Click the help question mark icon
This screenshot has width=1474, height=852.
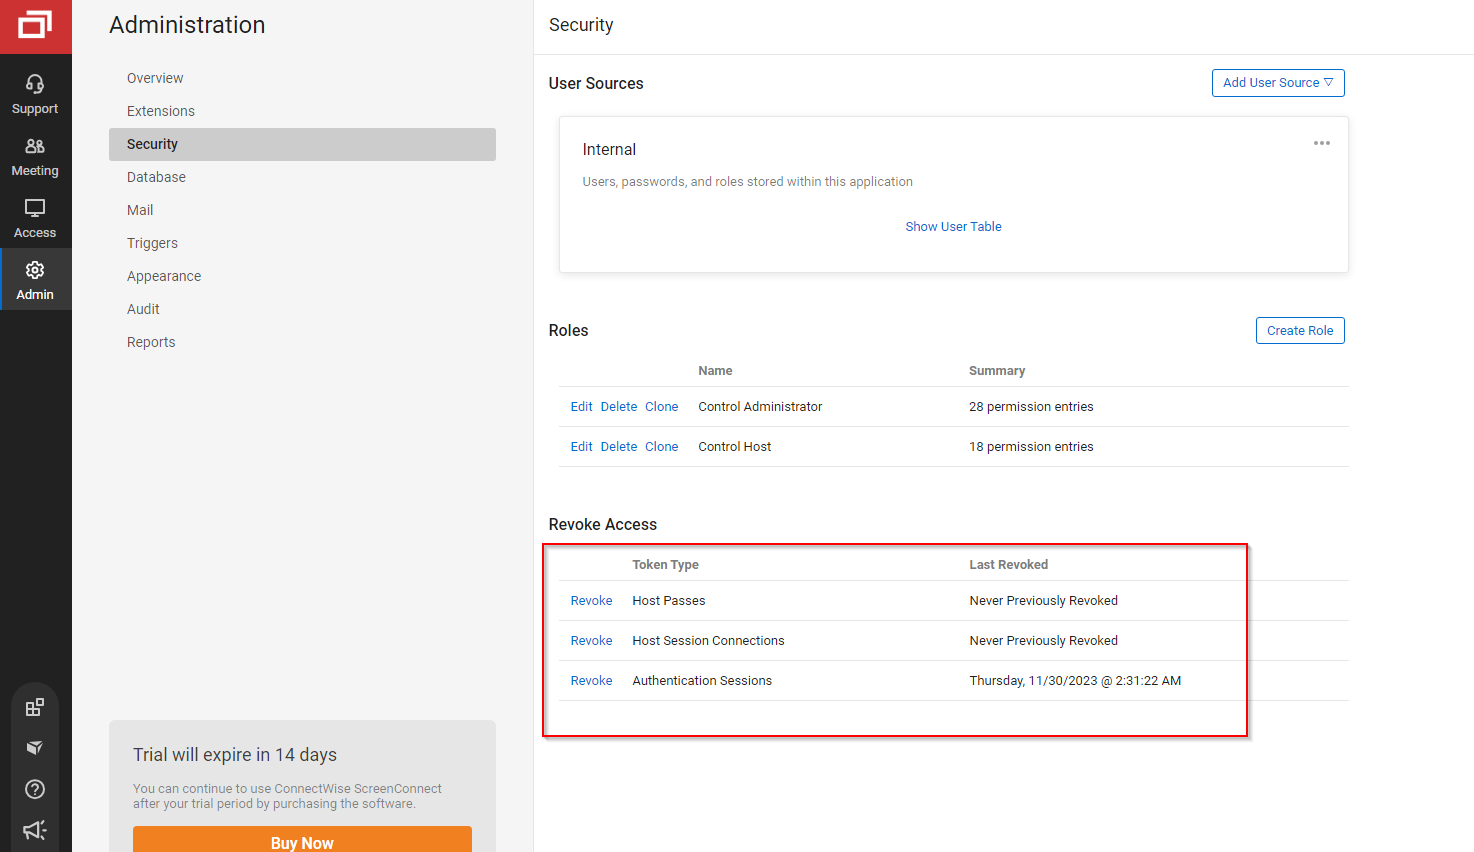click(x=35, y=789)
